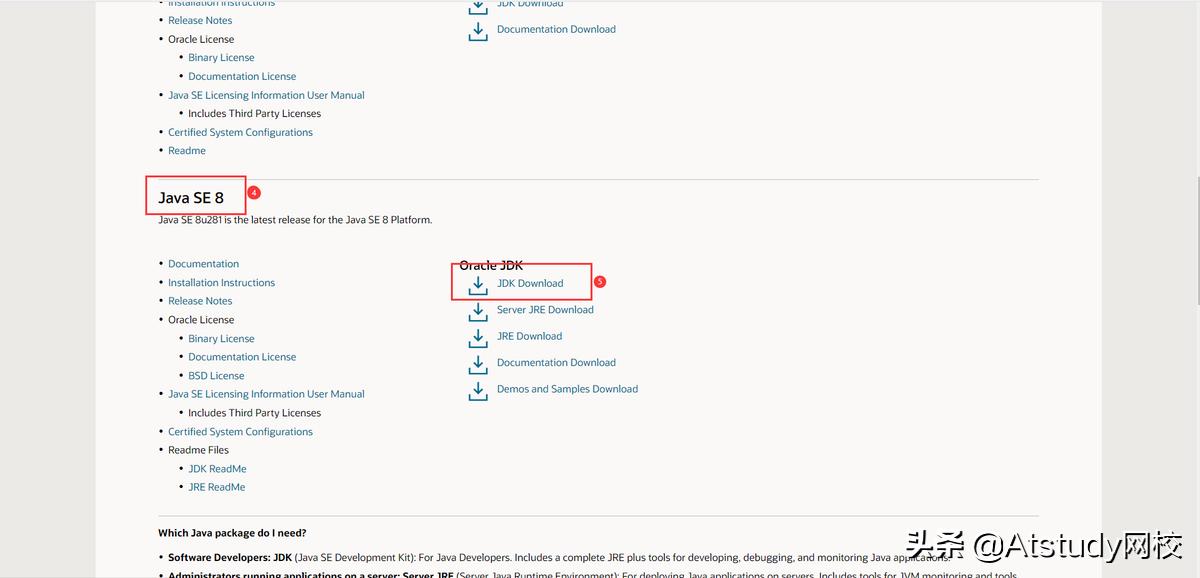Click the JRE Download text link
Viewport: 1200px width, 578px height.
pos(529,336)
